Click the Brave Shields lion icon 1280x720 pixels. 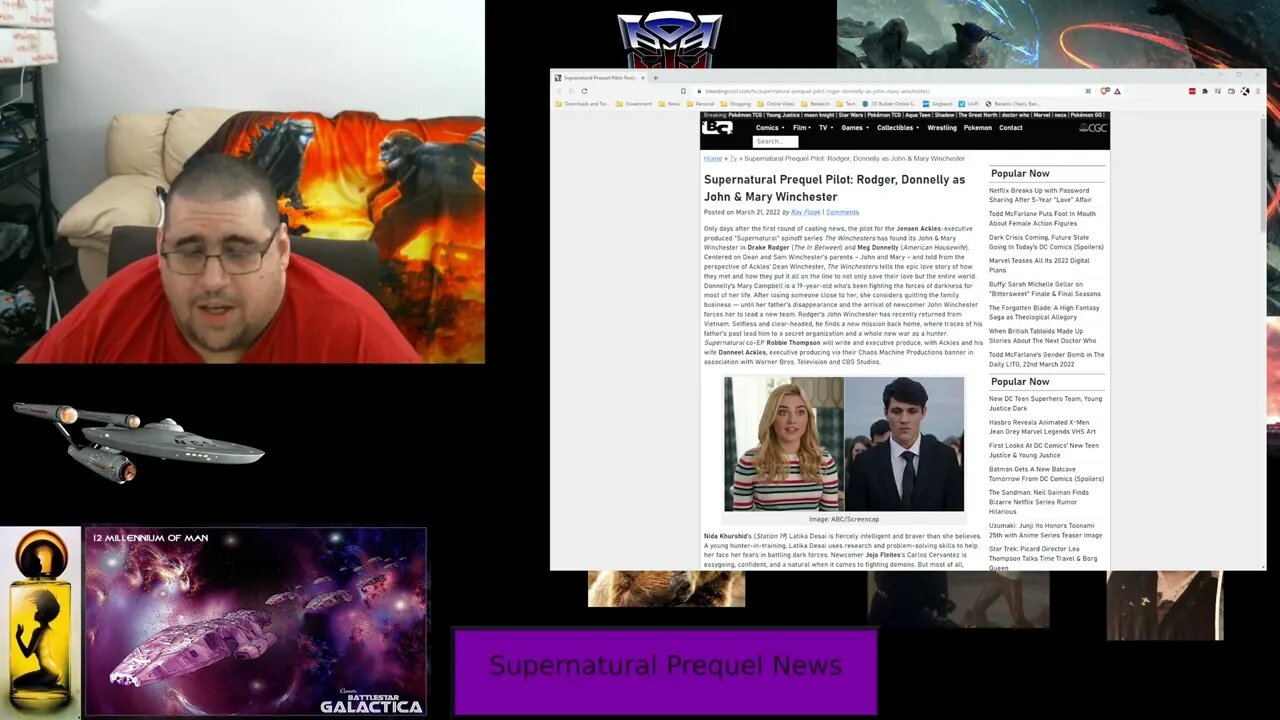click(x=1104, y=91)
